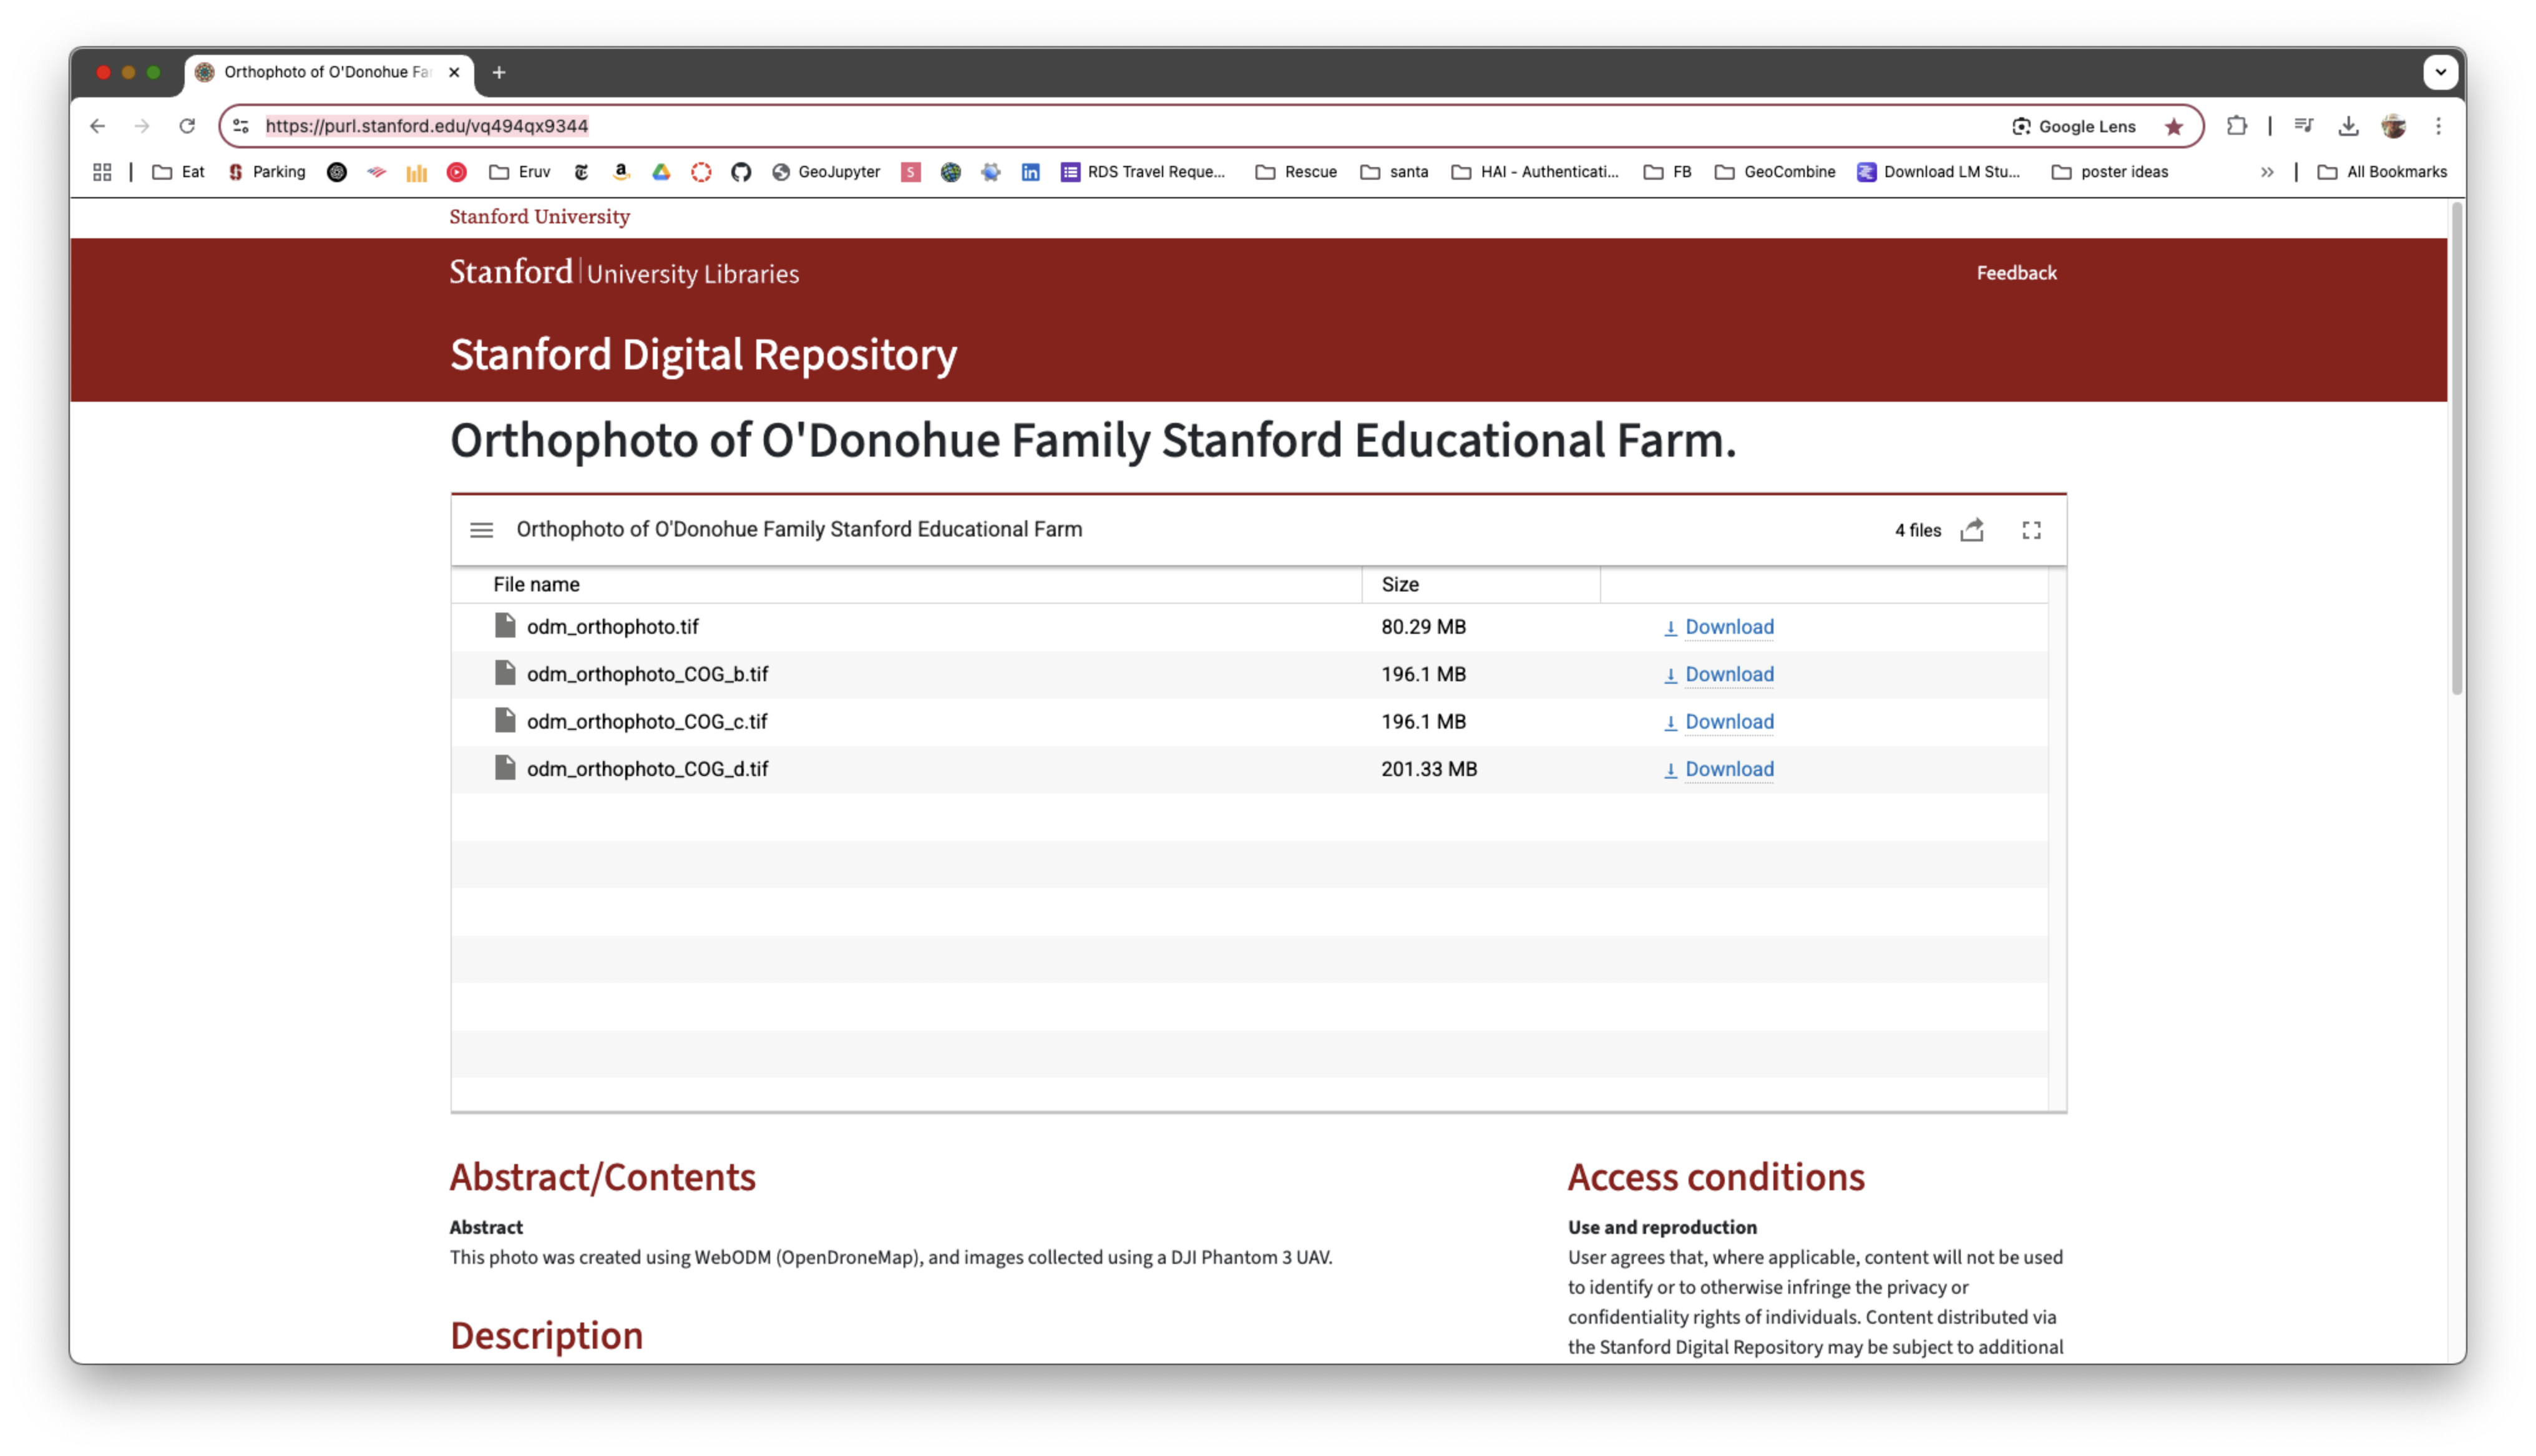Screen dimensions: 2536x1456
Task: Click the bookmark star in address bar
Action: point(2173,126)
